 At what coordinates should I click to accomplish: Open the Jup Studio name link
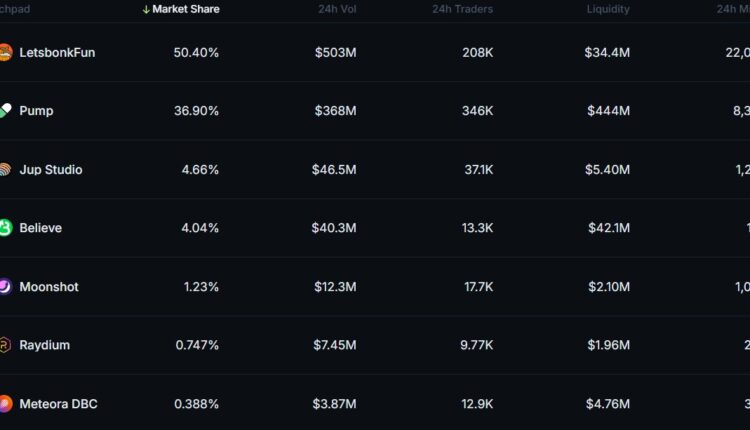point(51,170)
